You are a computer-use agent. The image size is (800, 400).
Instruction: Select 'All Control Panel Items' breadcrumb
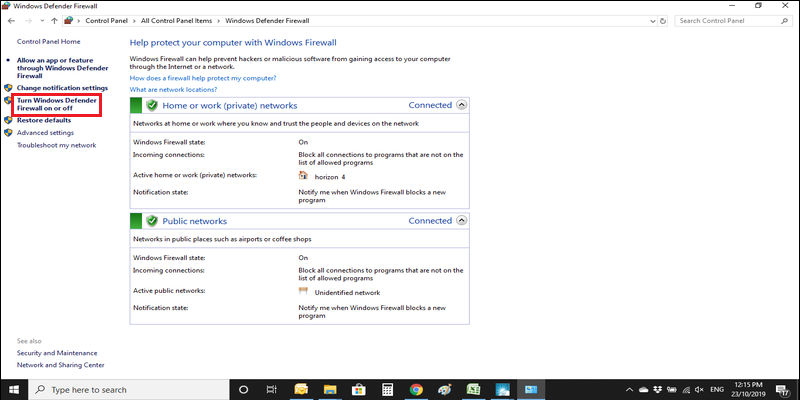[x=177, y=21]
